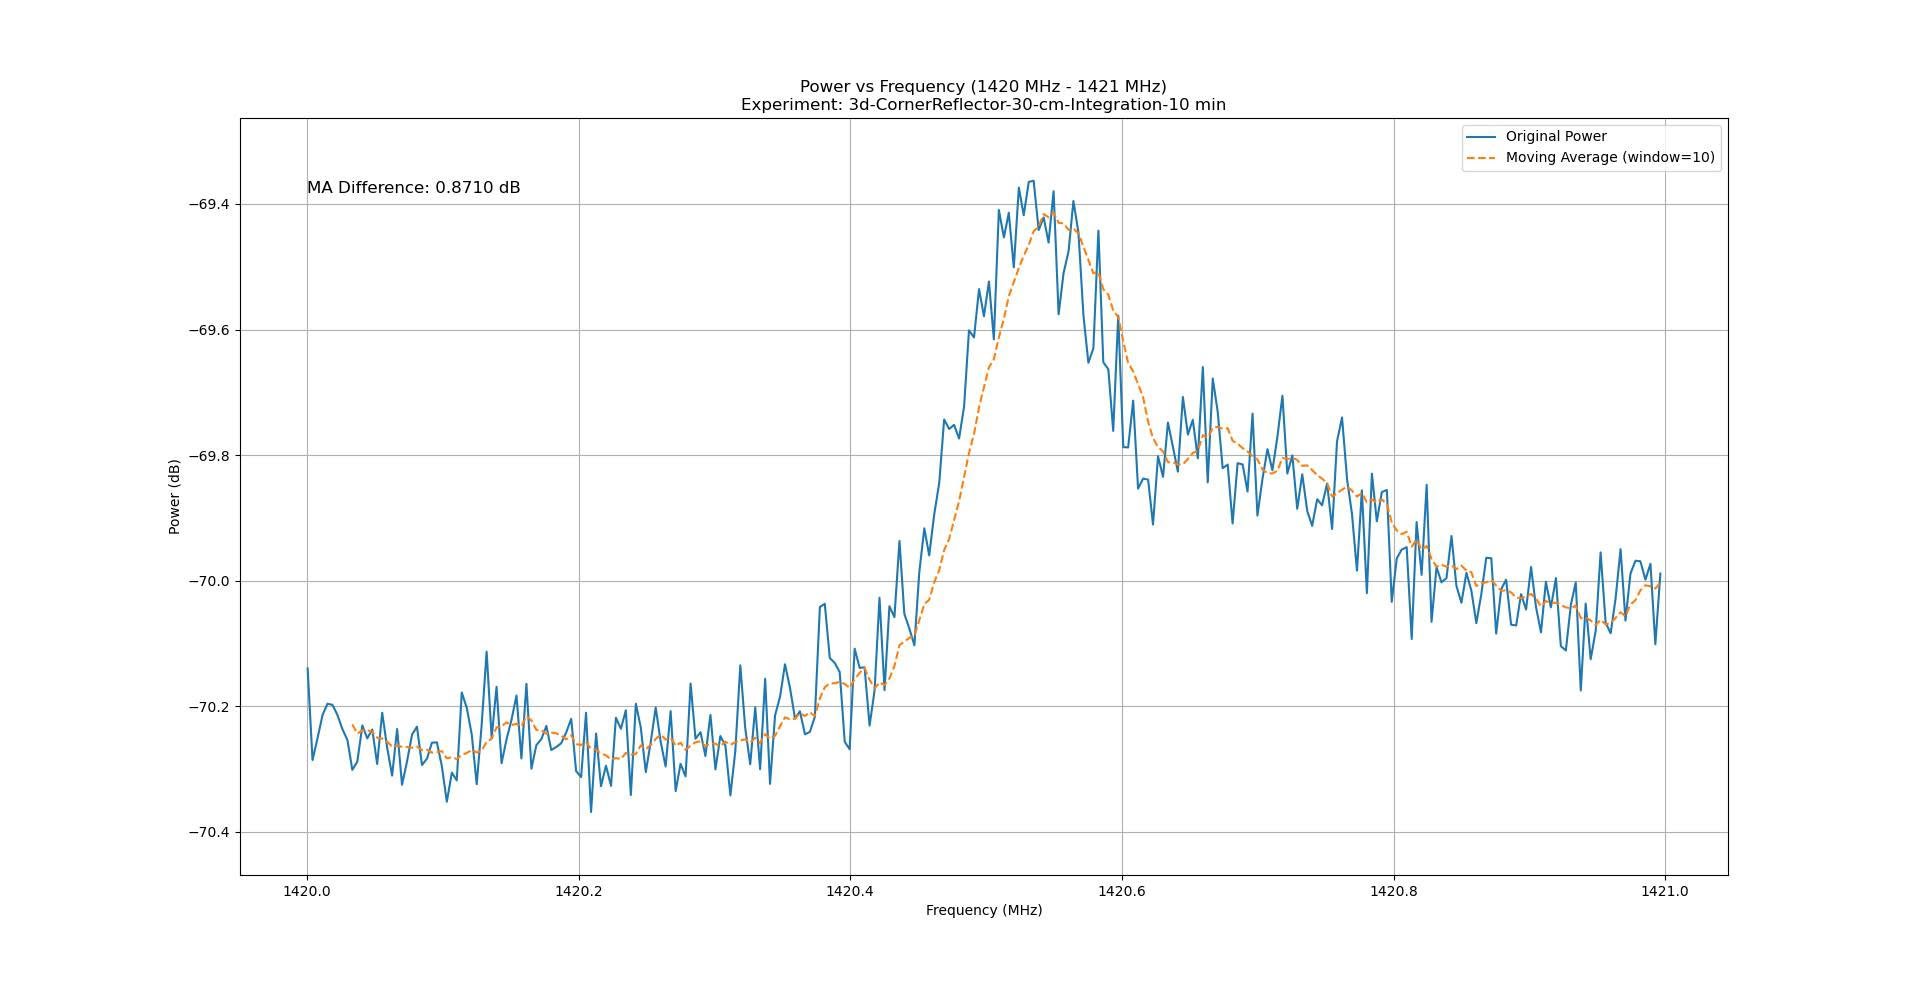Click the 1420.8 x-axis tick label

(1394, 891)
